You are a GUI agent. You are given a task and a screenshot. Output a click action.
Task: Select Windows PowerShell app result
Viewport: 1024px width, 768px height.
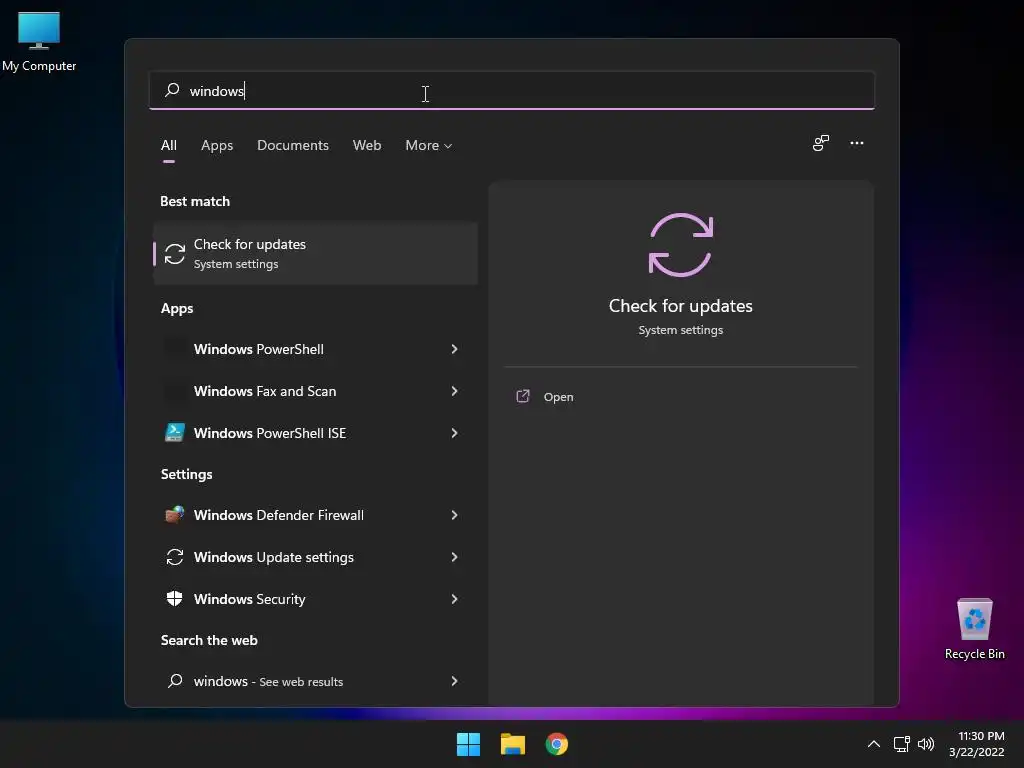pos(258,349)
